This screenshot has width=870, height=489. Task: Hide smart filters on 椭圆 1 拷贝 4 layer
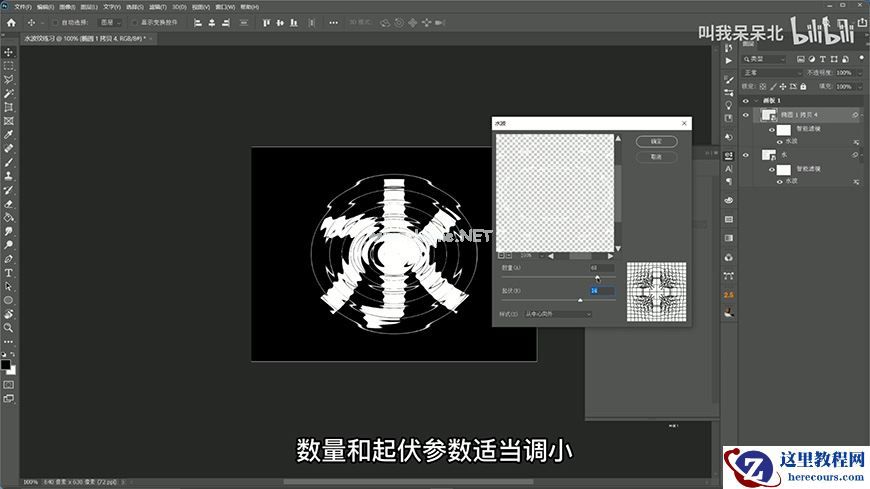(x=771, y=130)
